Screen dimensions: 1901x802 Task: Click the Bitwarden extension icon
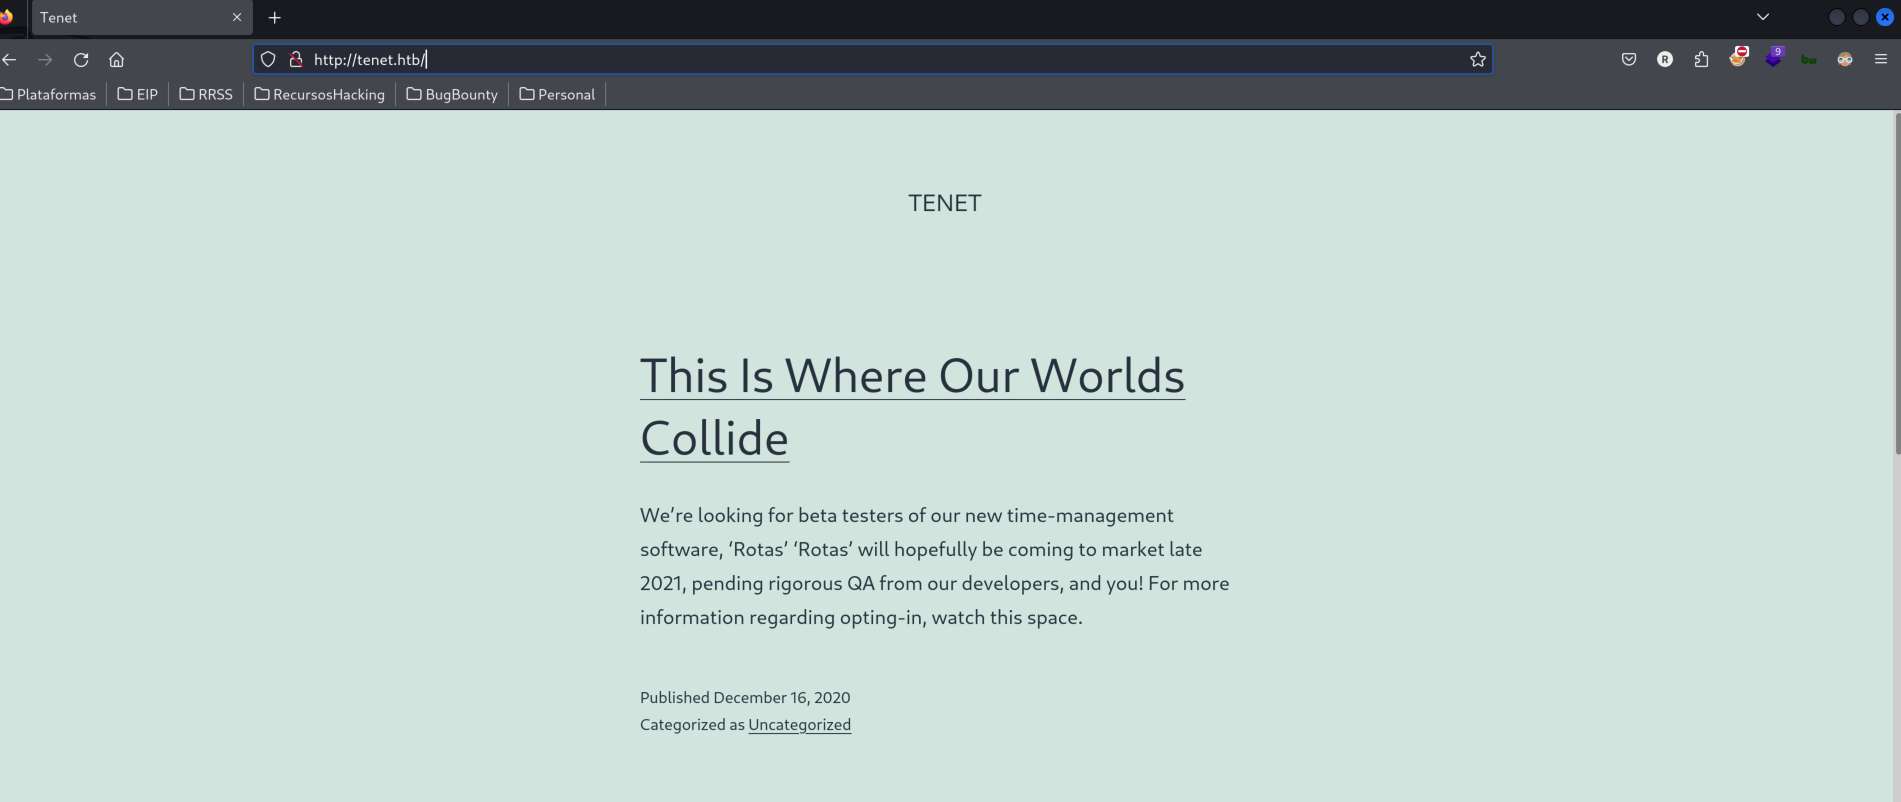coord(1809,60)
